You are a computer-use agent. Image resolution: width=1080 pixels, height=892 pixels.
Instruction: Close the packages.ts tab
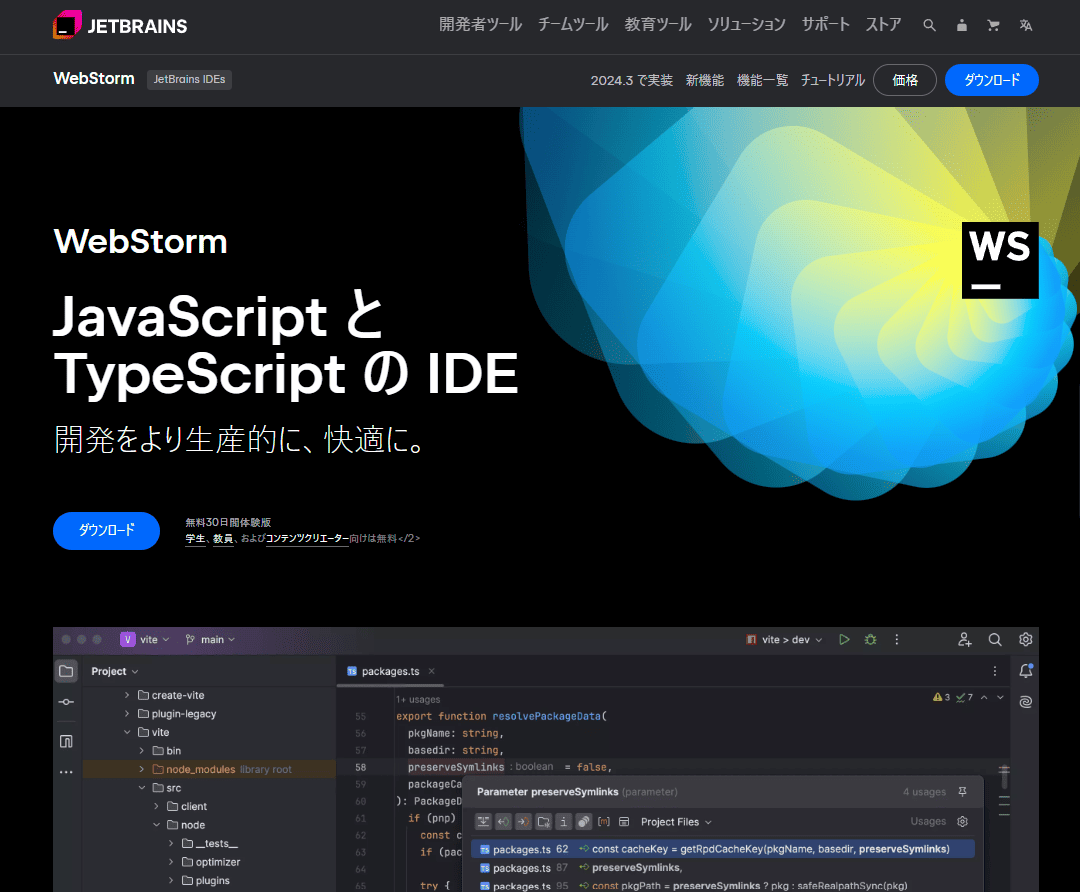(x=431, y=671)
